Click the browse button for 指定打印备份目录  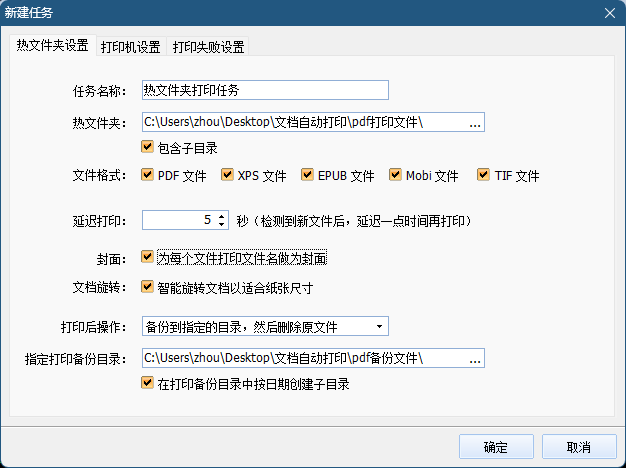click(x=475, y=358)
